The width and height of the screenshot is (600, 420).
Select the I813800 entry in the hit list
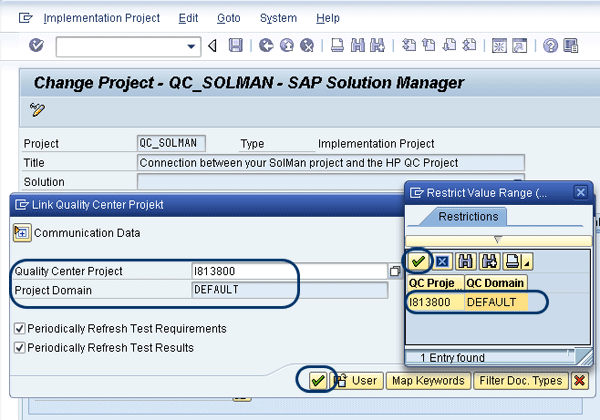coord(435,302)
